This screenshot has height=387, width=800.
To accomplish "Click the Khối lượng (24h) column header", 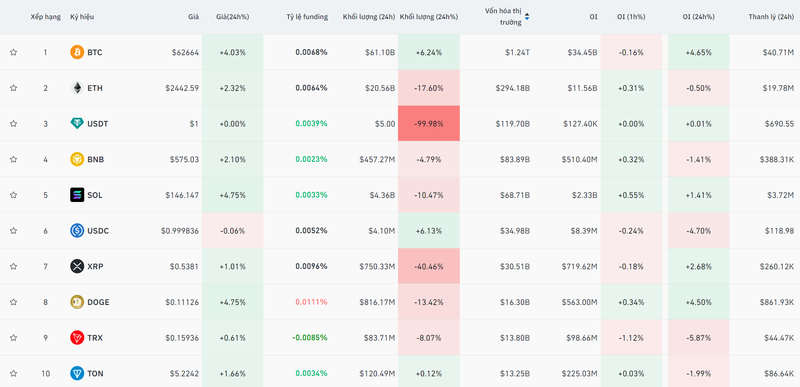I will 369,17.
